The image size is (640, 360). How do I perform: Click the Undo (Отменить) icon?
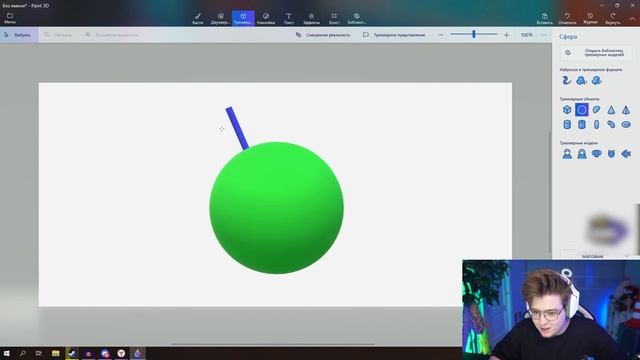click(567, 18)
